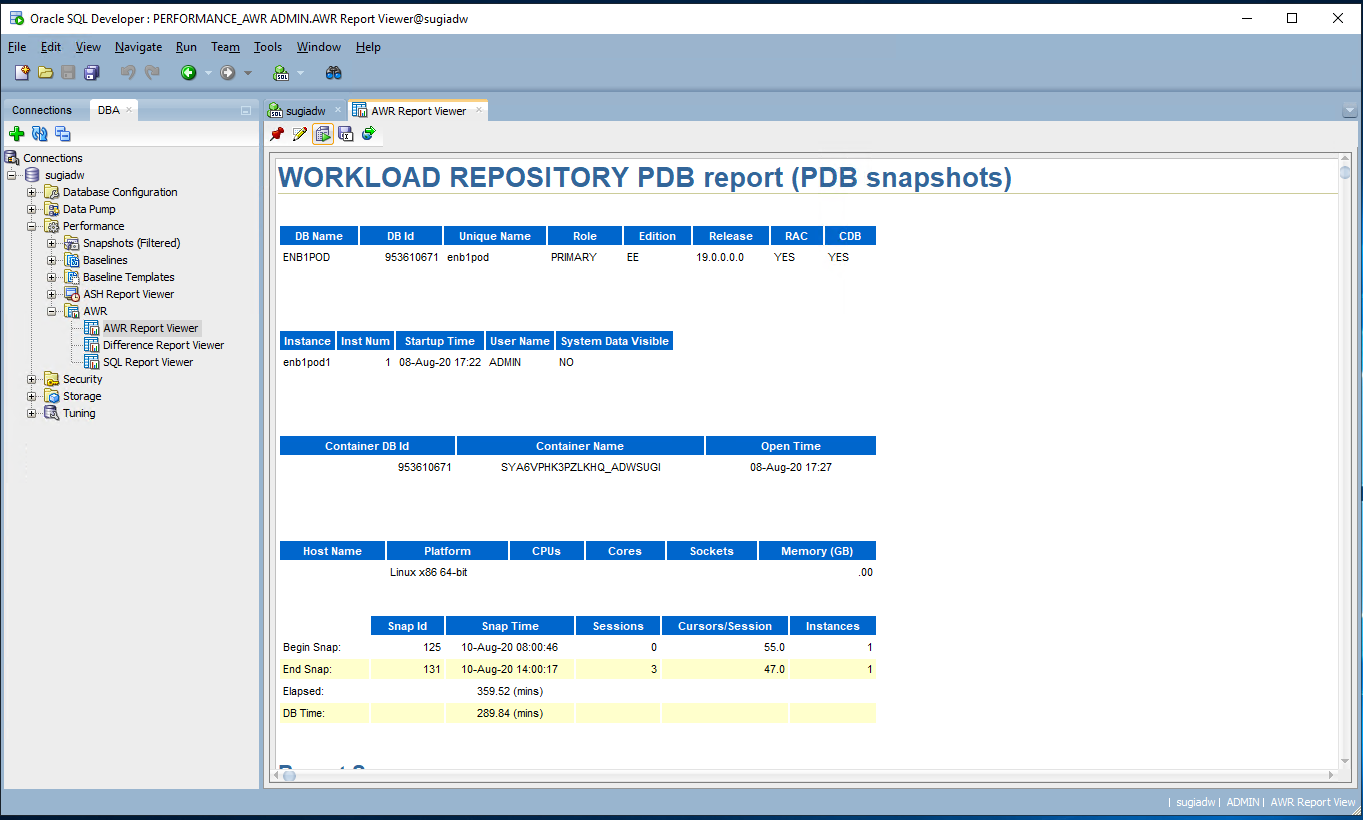Click the red pushpin freeze icon
The width and height of the screenshot is (1363, 820).
(278, 134)
